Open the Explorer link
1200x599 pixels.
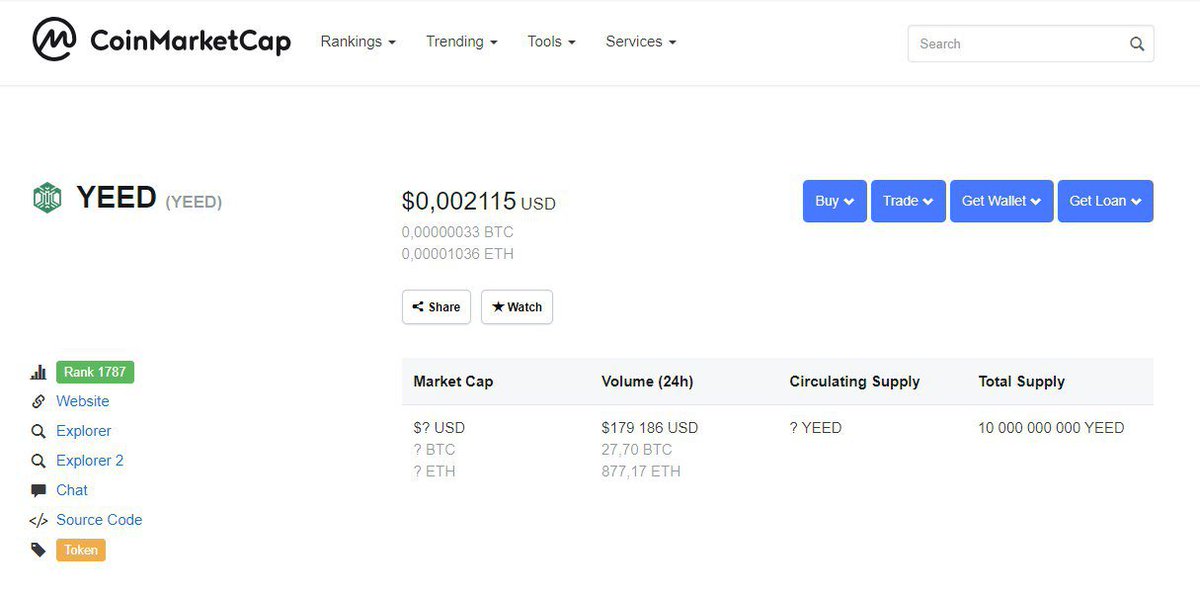[84, 431]
